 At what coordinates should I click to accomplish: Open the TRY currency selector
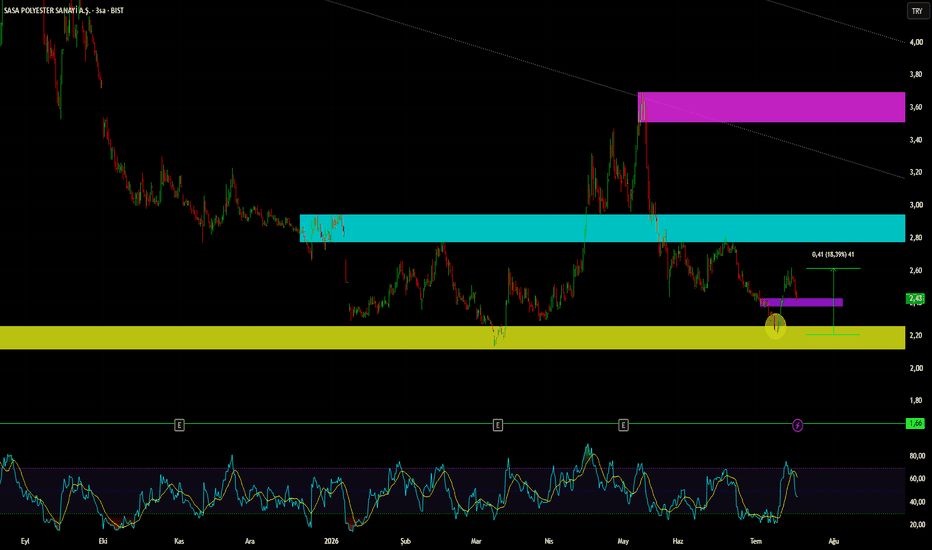(x=917, y=11)
